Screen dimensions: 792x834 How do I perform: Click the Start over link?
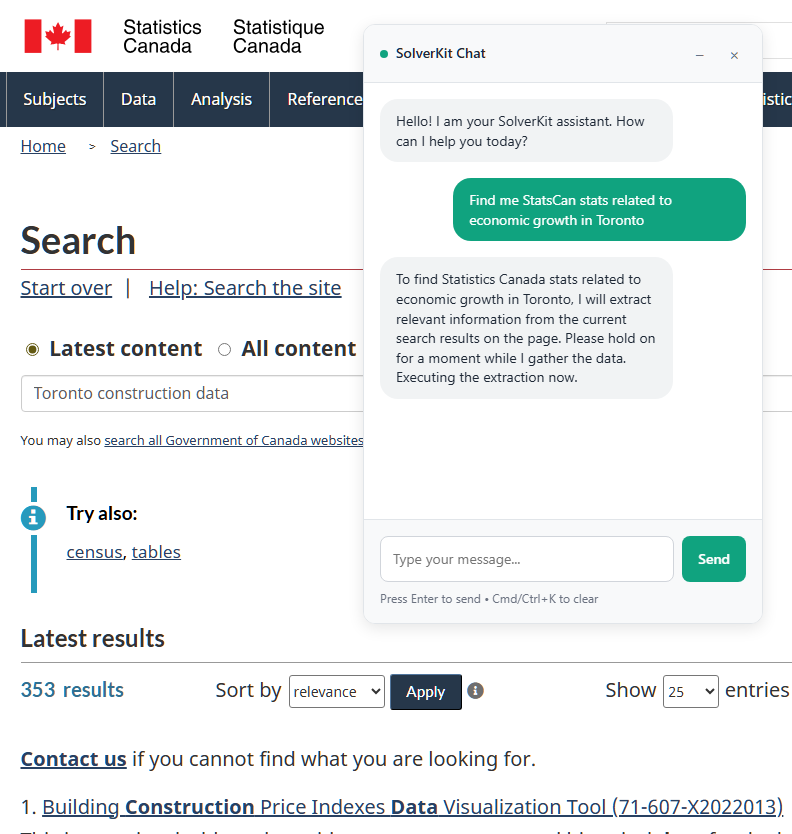point(66,288)
